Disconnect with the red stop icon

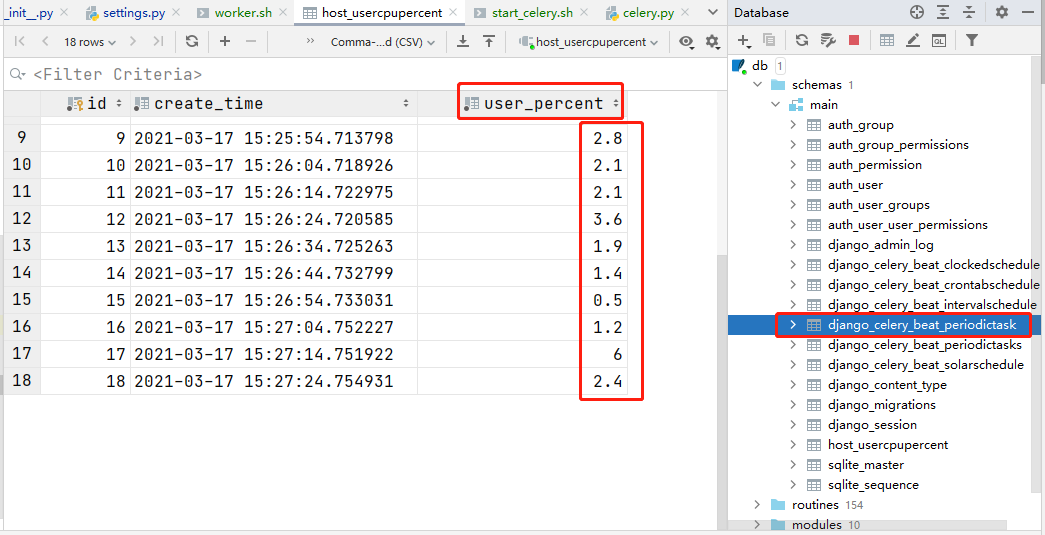[x=854, y=41]
